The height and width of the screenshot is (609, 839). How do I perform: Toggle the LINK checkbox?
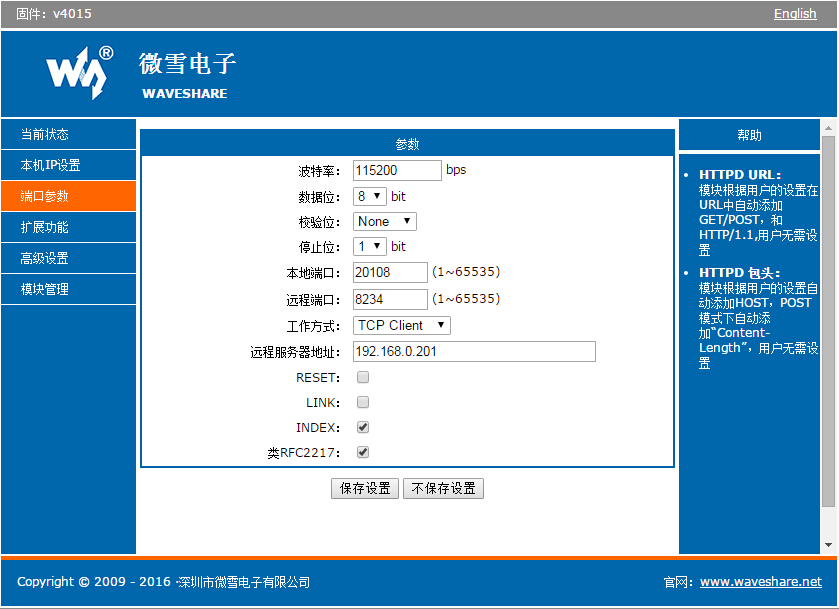pyautogui.click(x=363, y=403)
